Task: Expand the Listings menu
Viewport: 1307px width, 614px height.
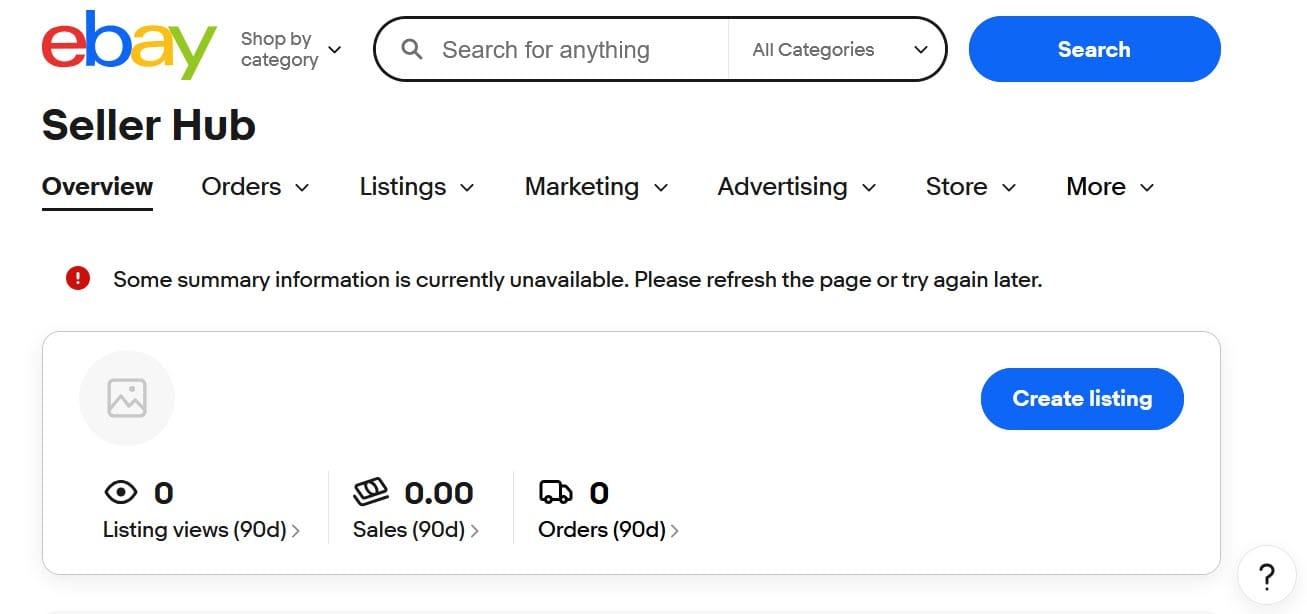Action: (x=417, y=187)
